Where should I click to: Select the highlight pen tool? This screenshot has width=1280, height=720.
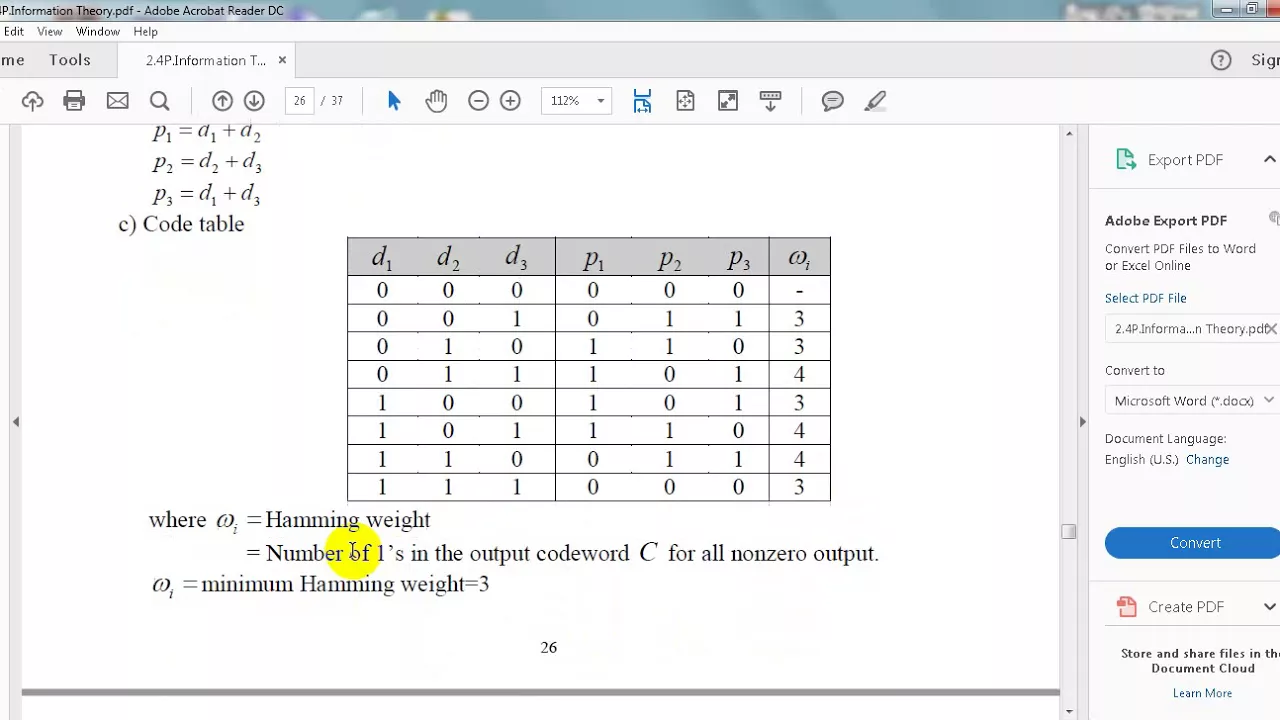click(875, 101)
